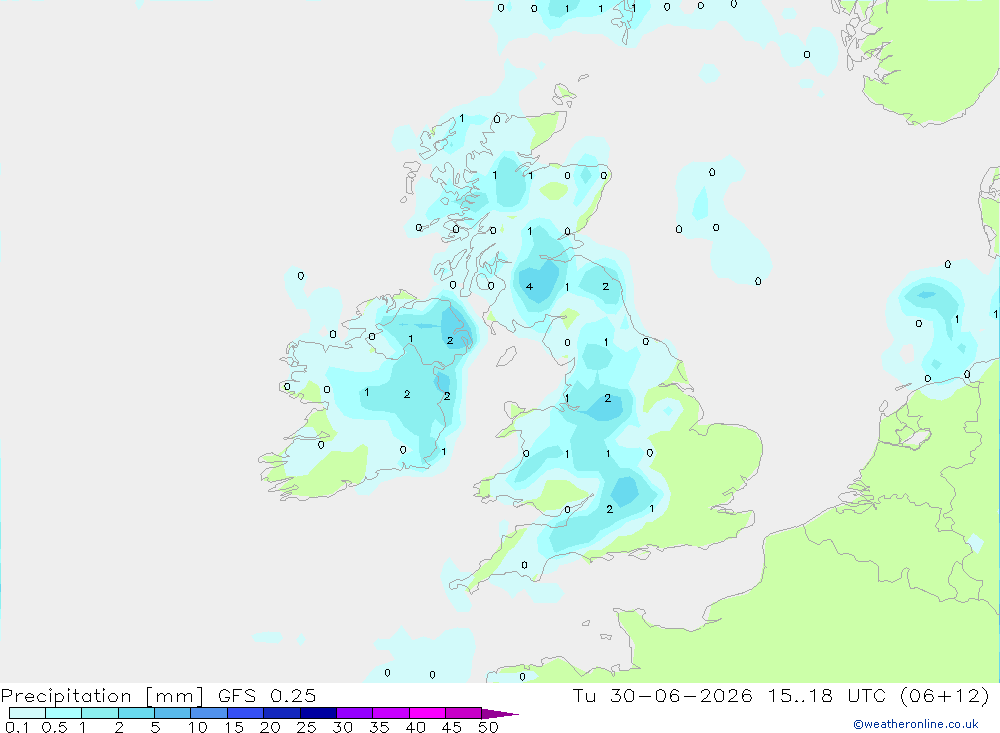Click the '45' legend scale label
The height and width of the screenshot is (733, 1000).
click(x=452, y=727)
